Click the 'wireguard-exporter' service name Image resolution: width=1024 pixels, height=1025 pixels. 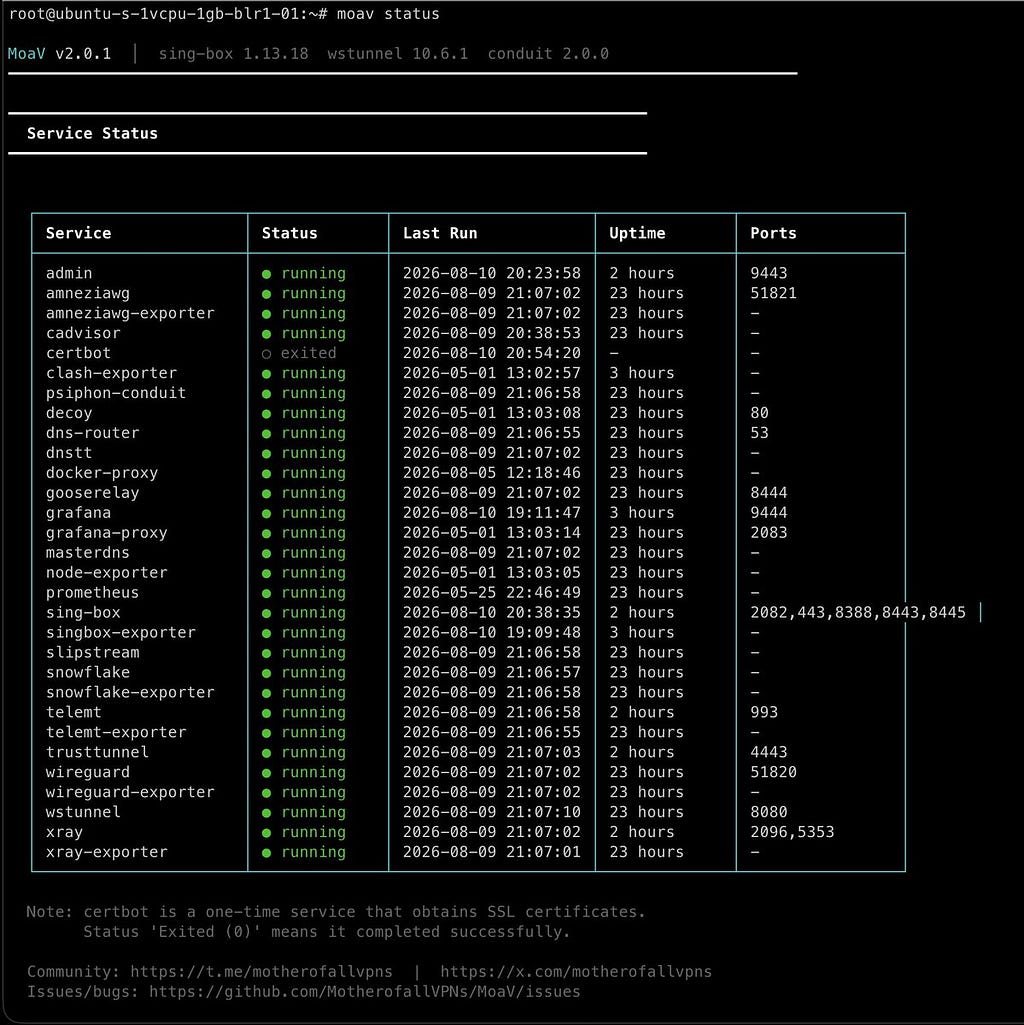coord(130,792)
